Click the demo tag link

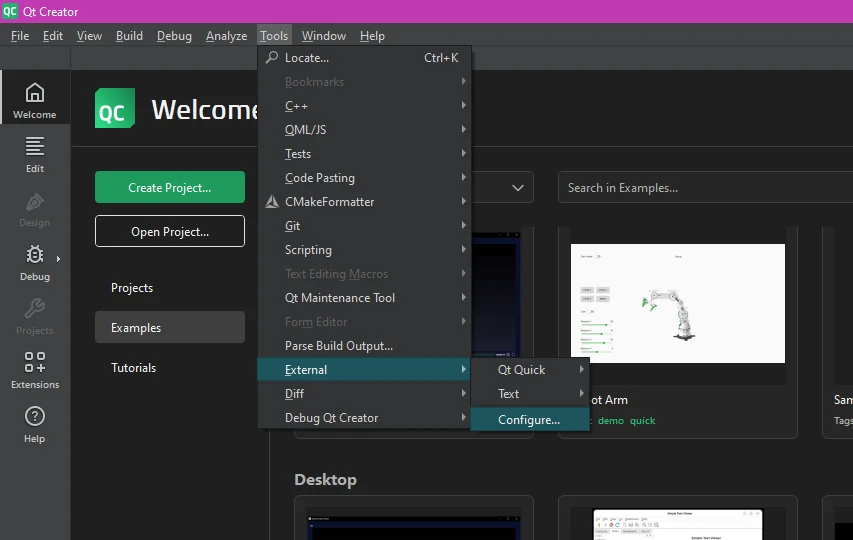(x=610, y=421)
